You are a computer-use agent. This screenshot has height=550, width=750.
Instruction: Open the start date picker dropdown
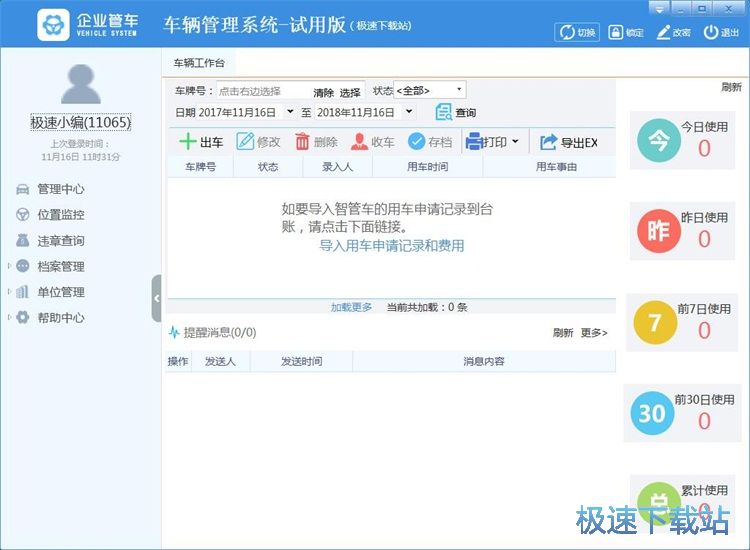click(x=290, y=112)
